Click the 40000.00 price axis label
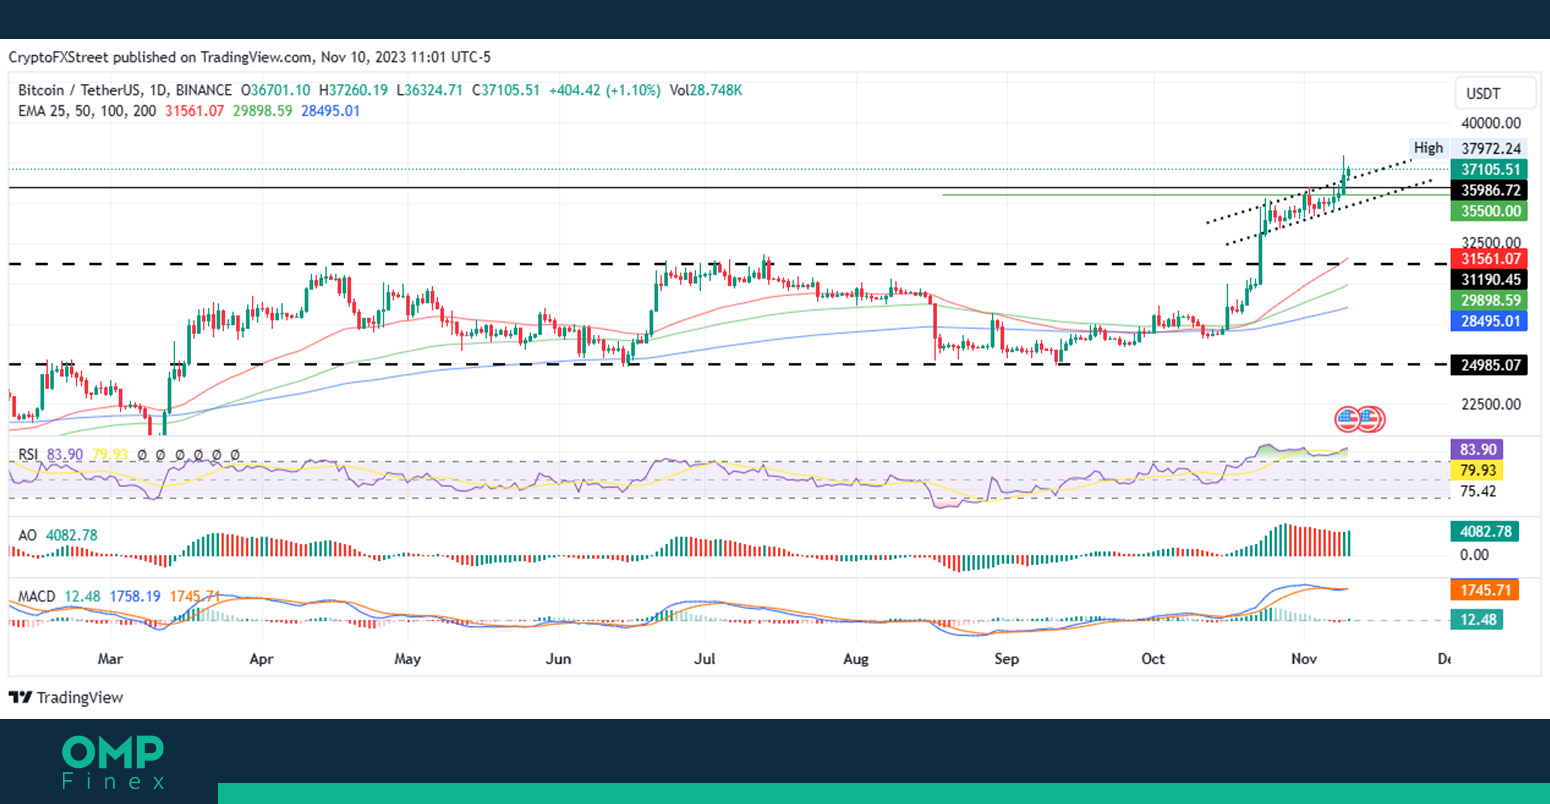The width and height of the screenshot is (1550, 804). coord(1490,124)
